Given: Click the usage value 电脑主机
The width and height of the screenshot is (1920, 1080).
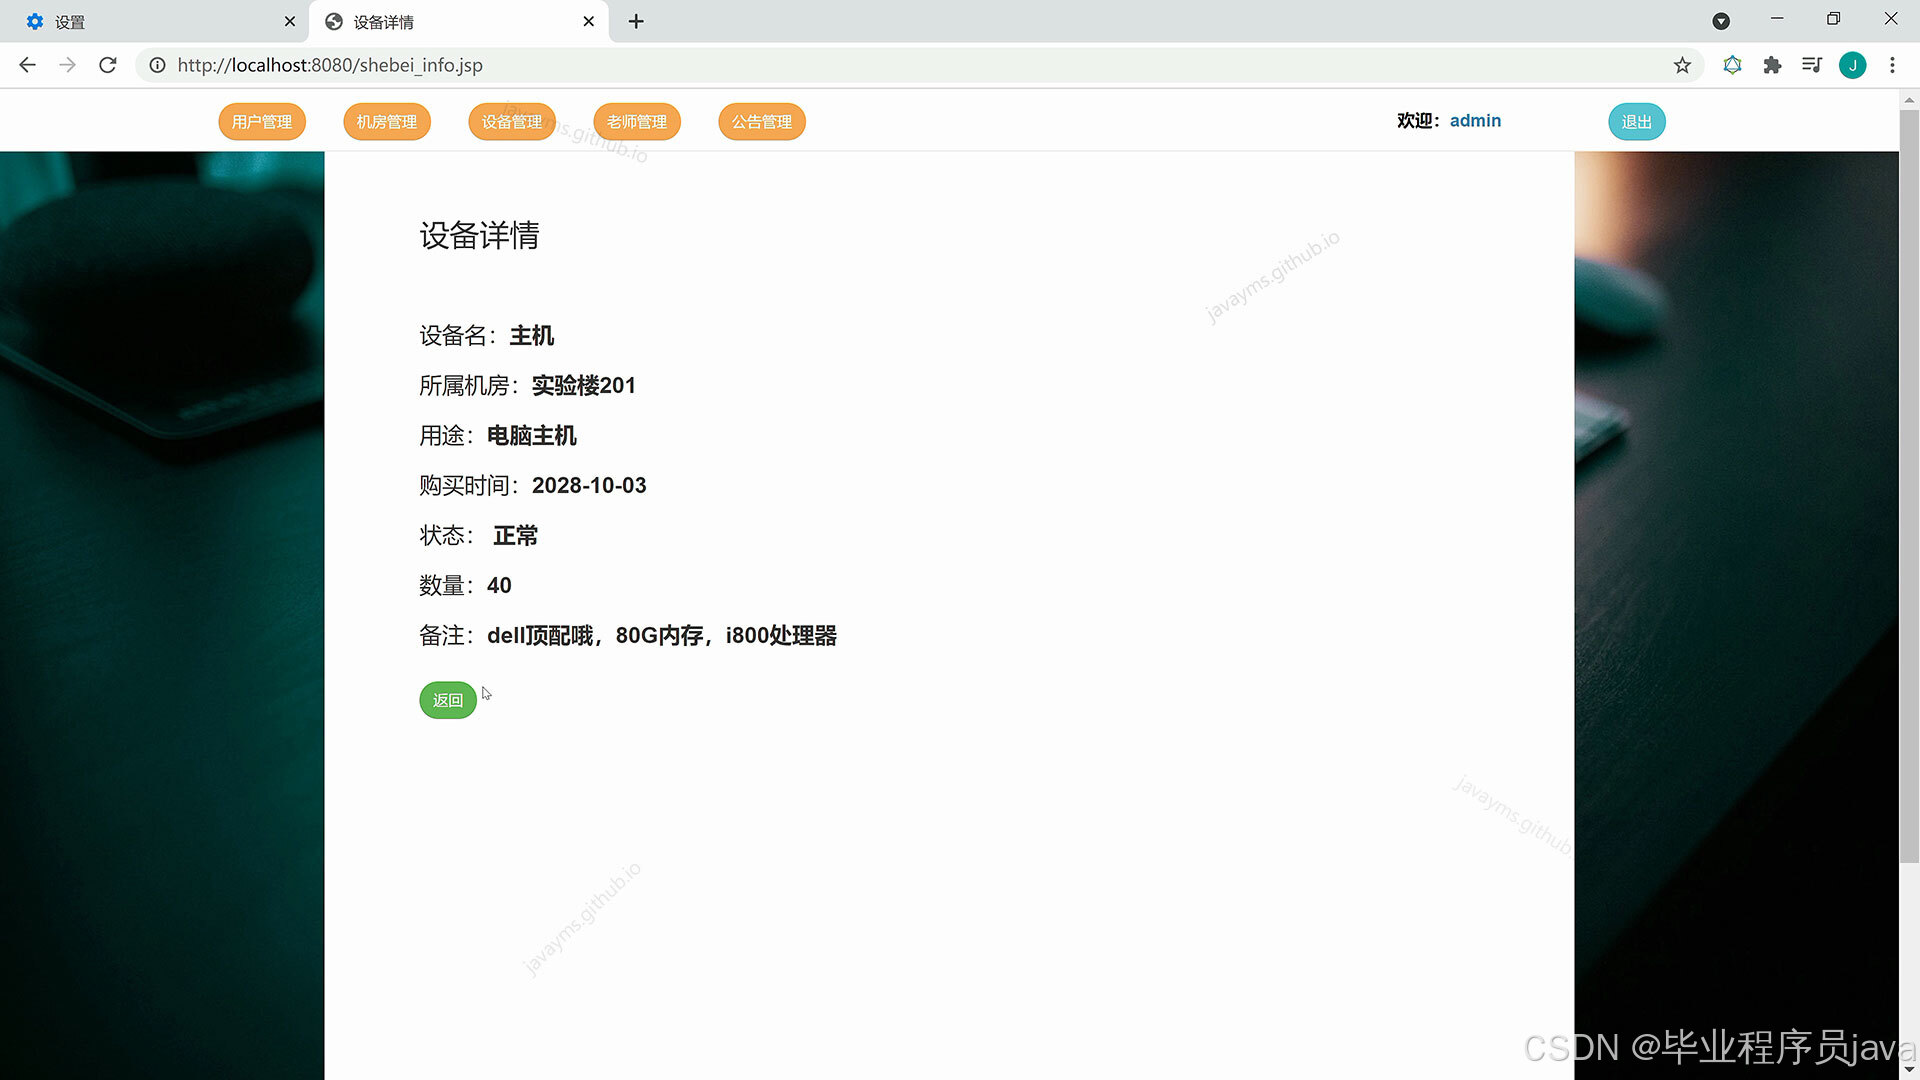Looking at the screenshot, I should pyautogui.click(x=532, y=436).
